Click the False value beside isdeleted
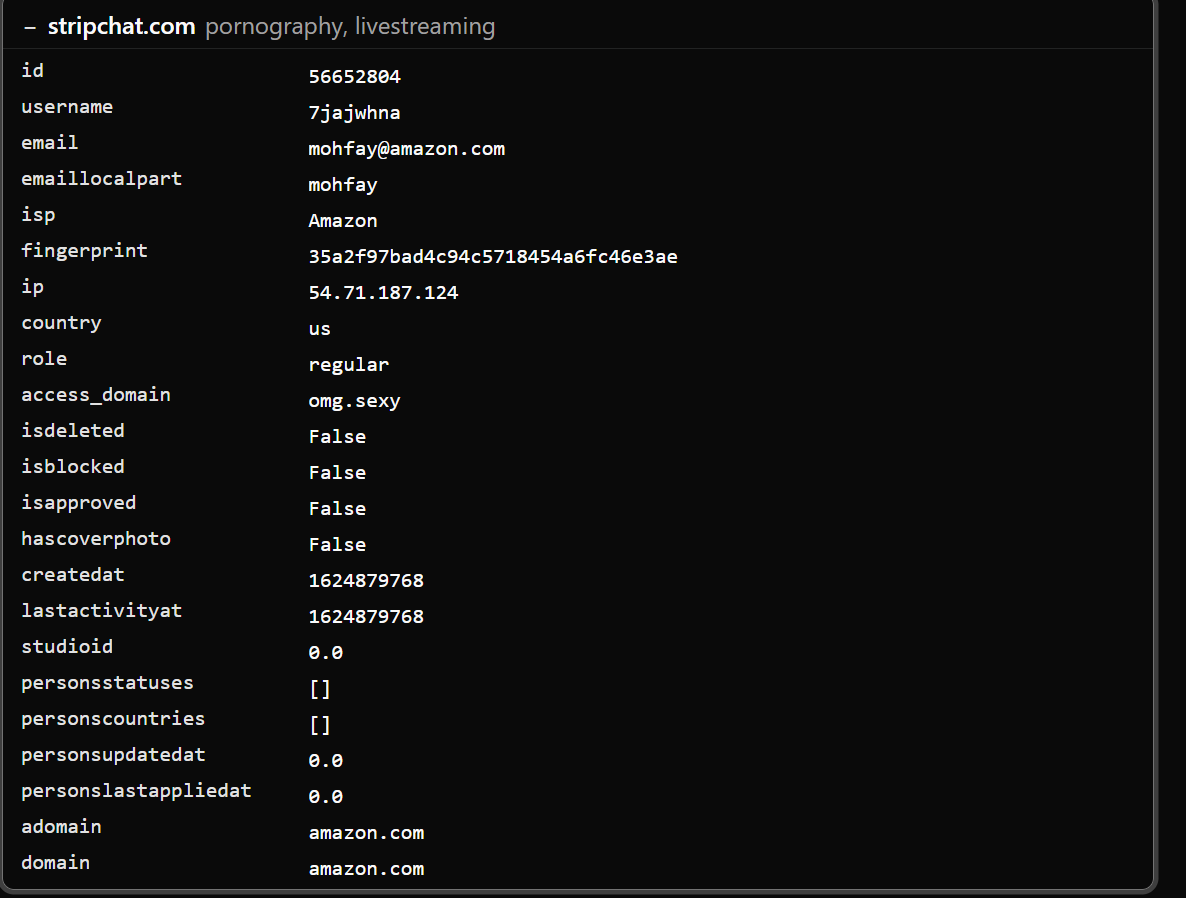 [x=337, y=437]
